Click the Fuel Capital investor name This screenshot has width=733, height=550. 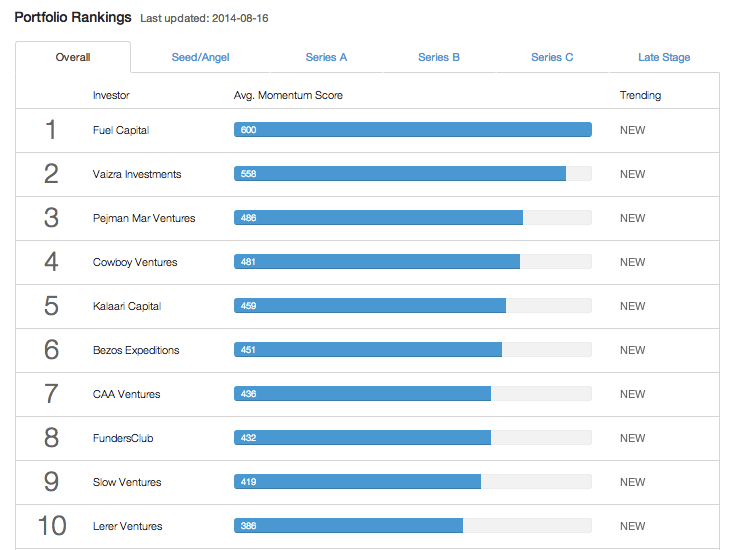coord(121,130)
